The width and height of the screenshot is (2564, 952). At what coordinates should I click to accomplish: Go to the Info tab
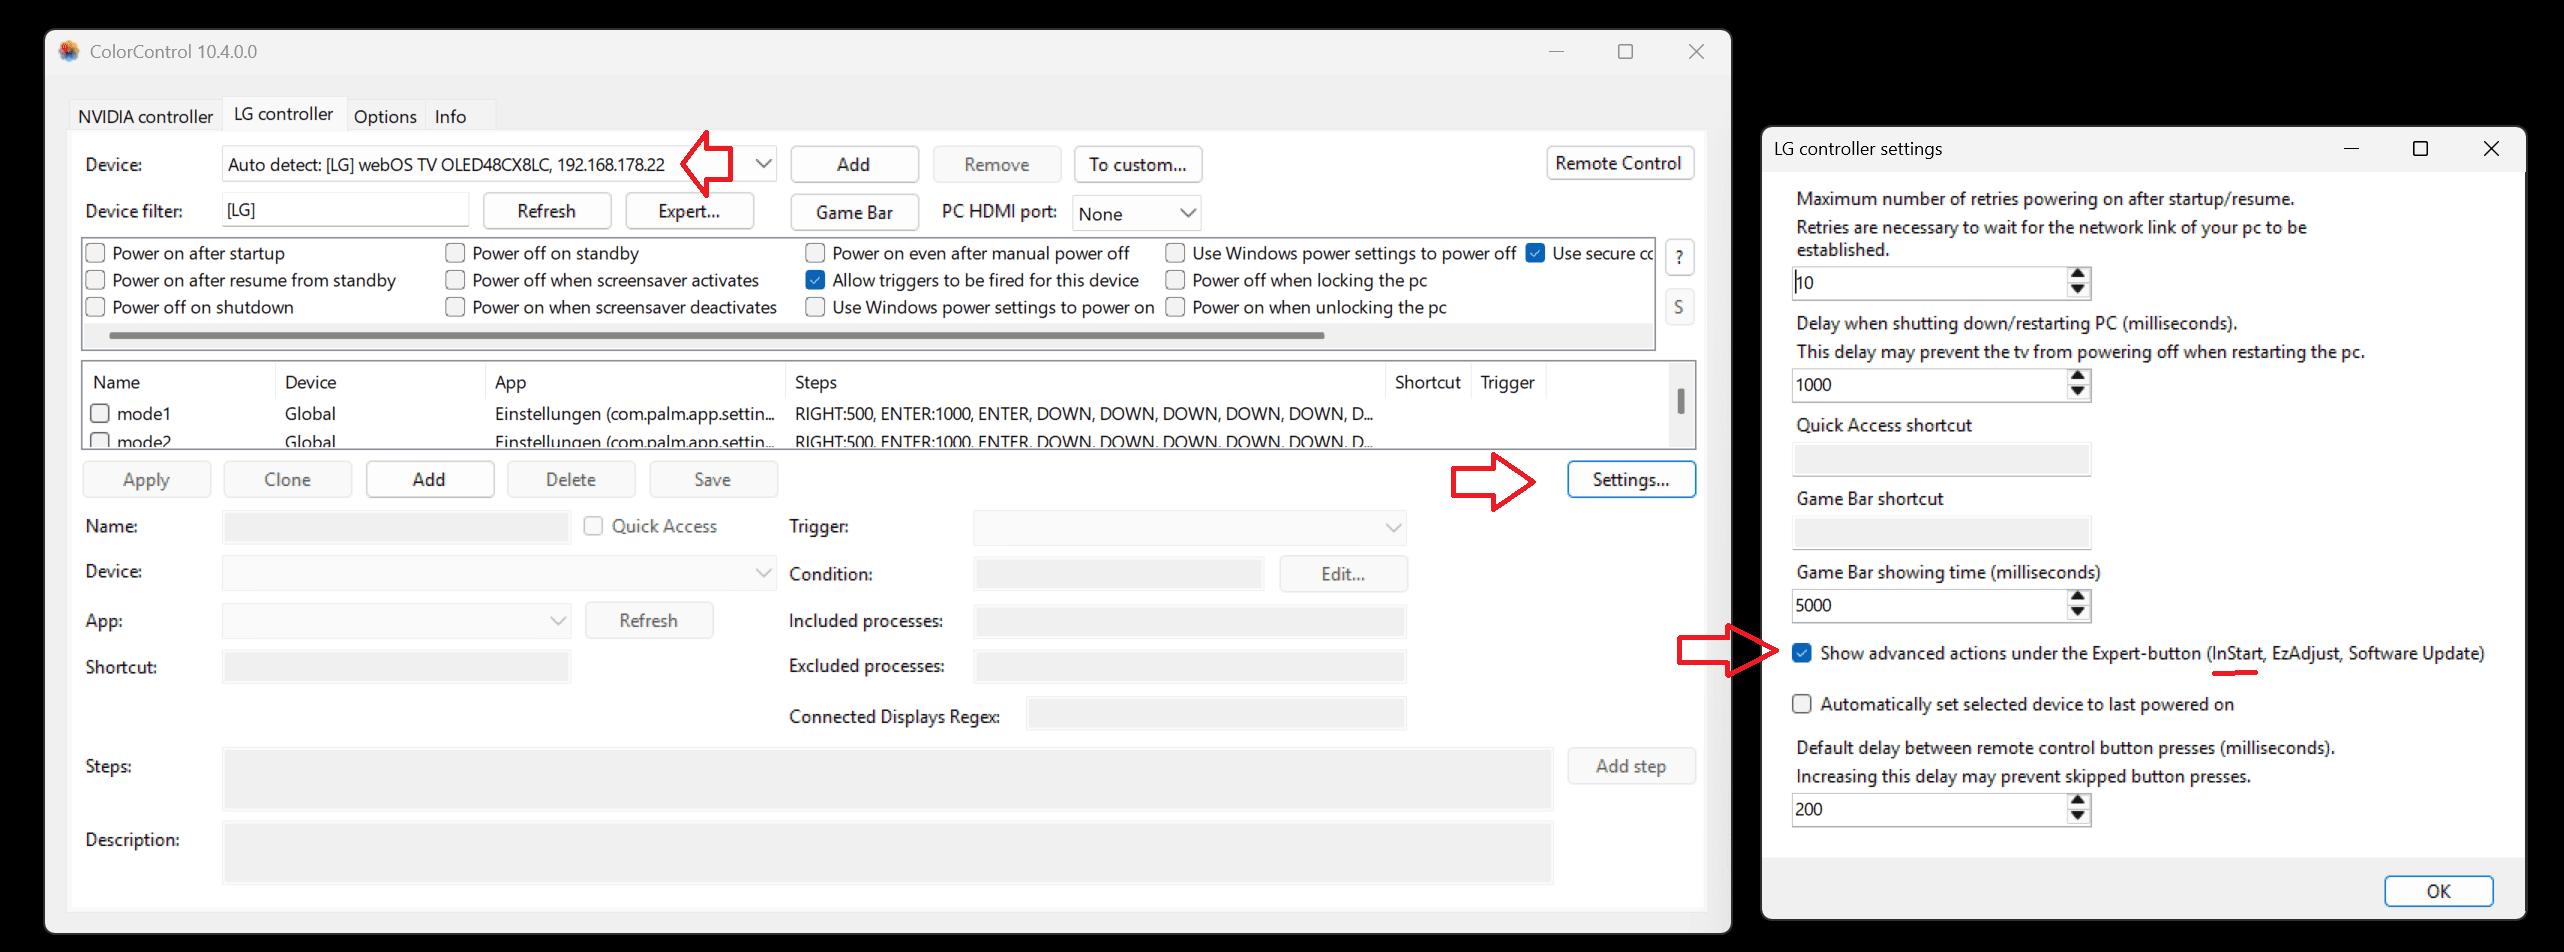point(450,117)
